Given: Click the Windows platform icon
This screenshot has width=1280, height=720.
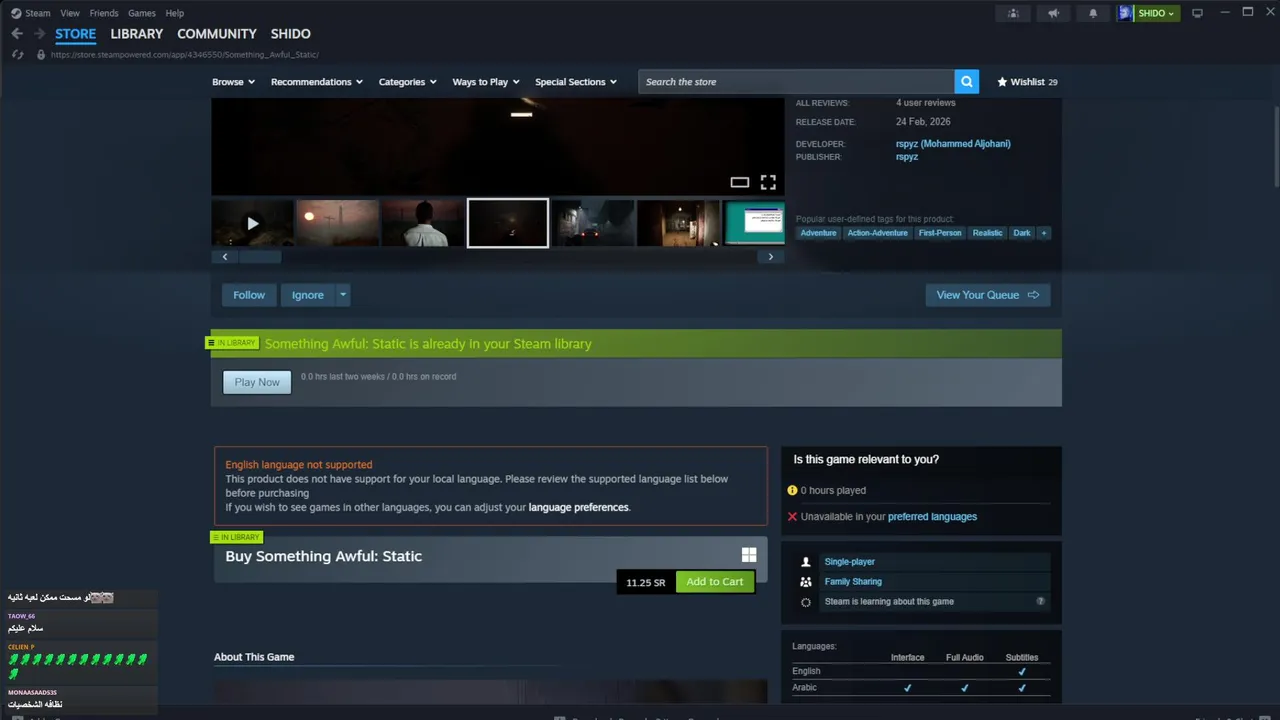Looking at the screenshot, I should pos(749,555).
